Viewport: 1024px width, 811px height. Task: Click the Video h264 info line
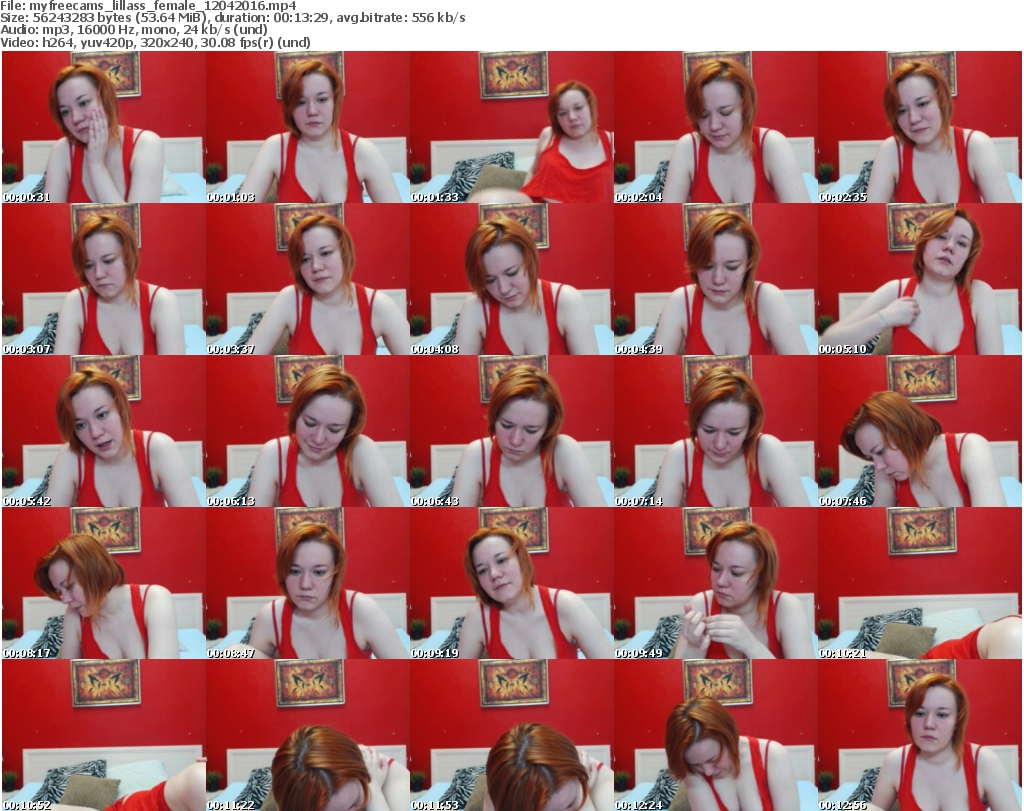[155, 42]
